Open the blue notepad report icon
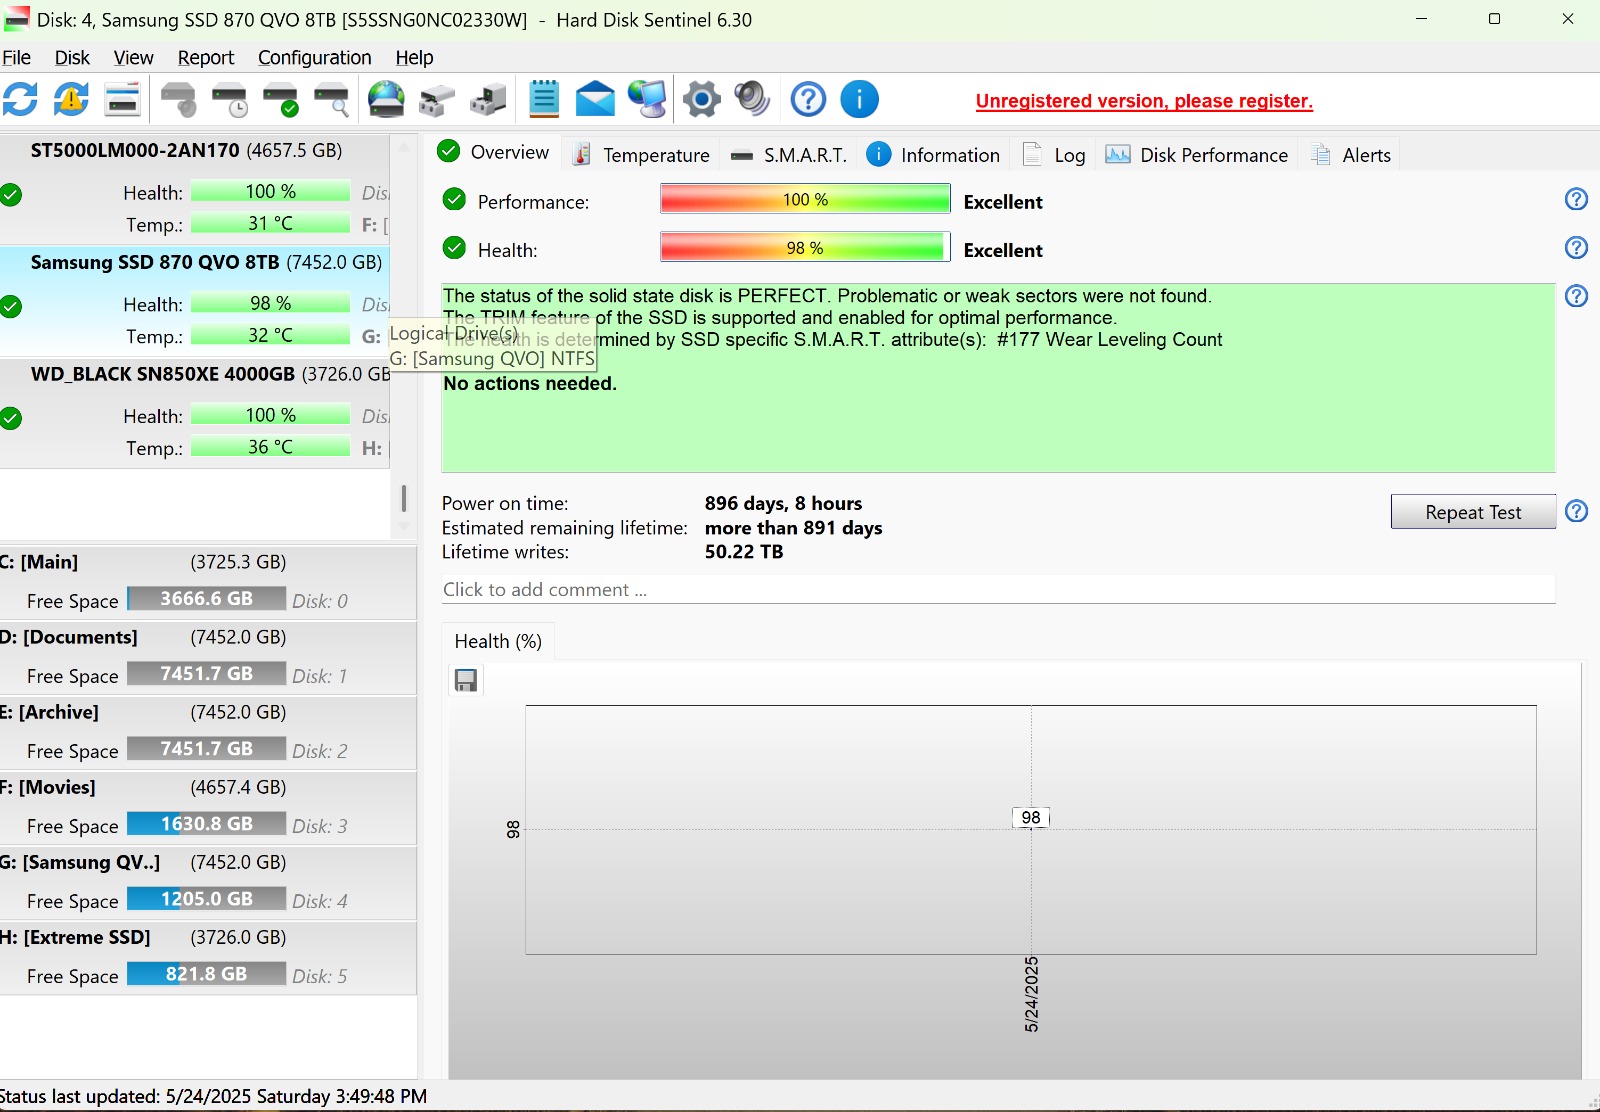 click(544, 99)
